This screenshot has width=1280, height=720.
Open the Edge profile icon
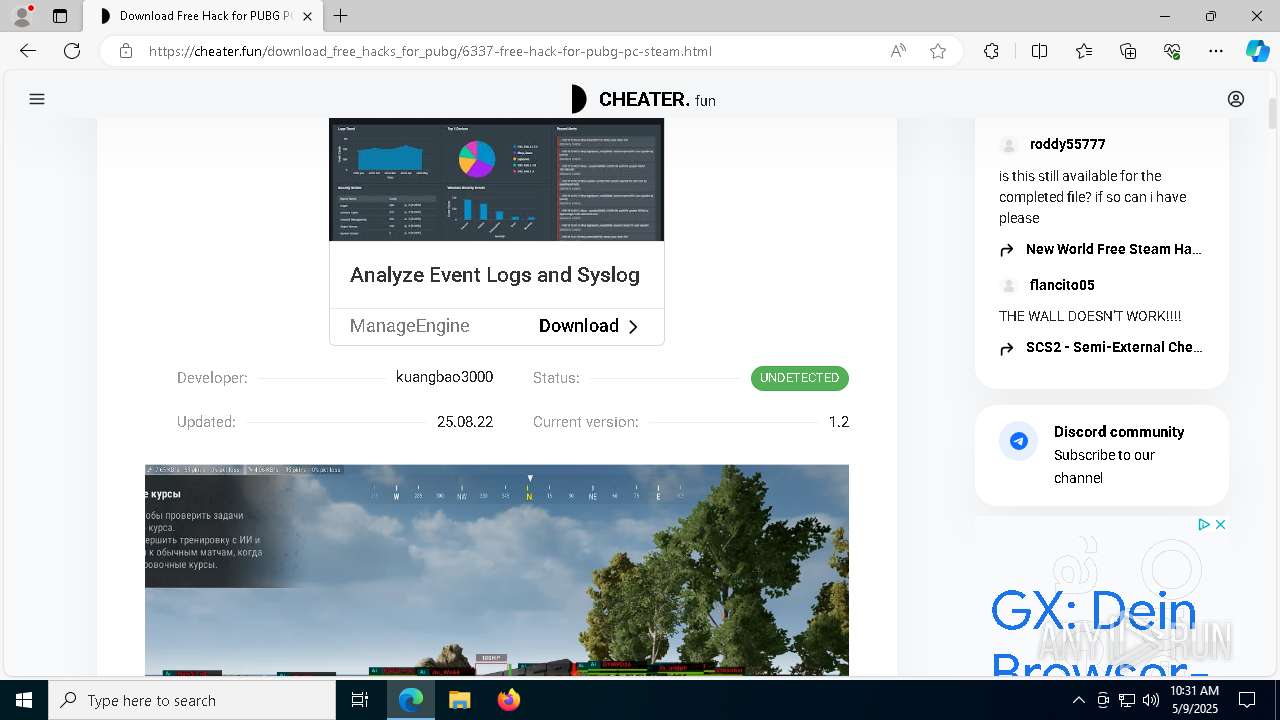(21, 16)
